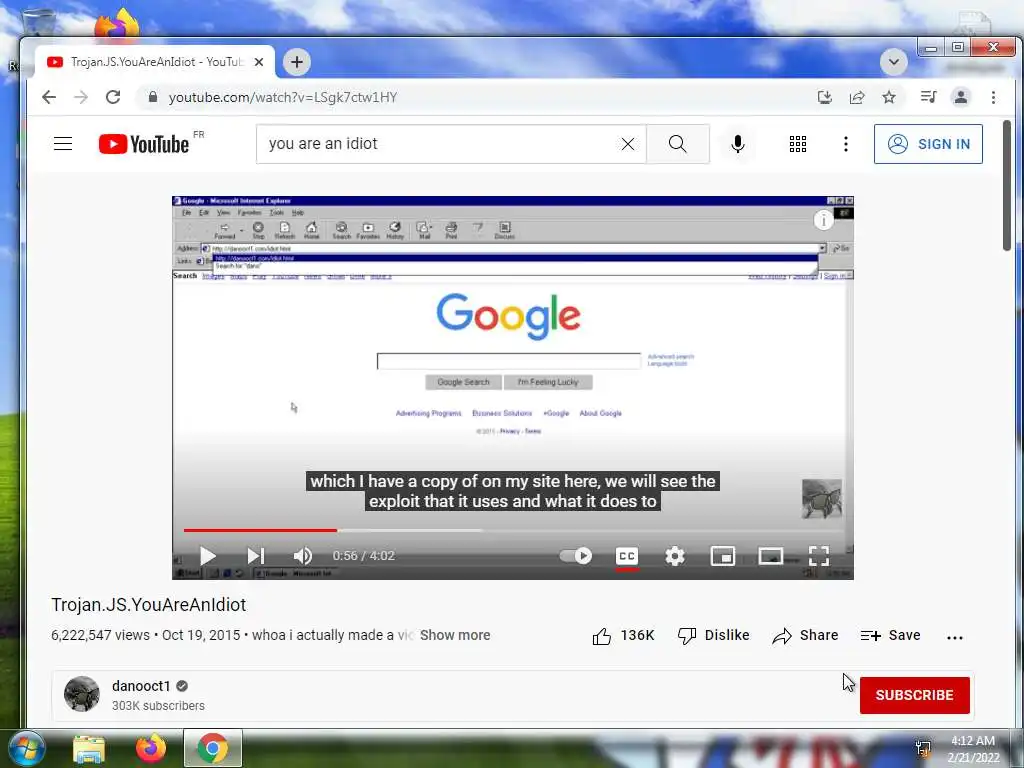This screenshot has height=768, width=1024.
Task: Switch to theater mode
Action: click(771, 556)
